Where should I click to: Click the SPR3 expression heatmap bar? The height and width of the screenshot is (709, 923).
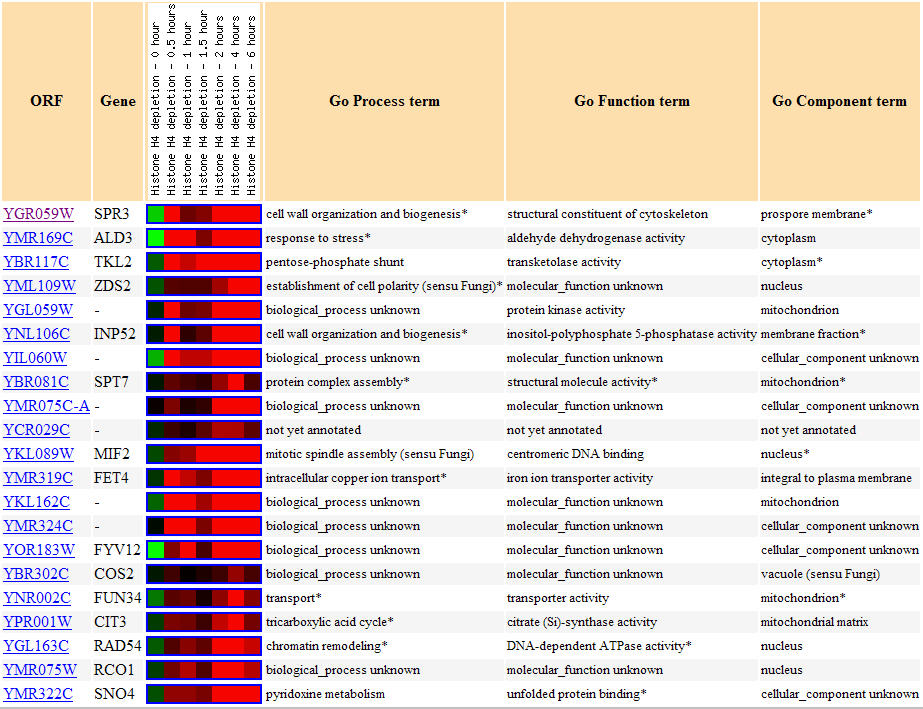204,214
